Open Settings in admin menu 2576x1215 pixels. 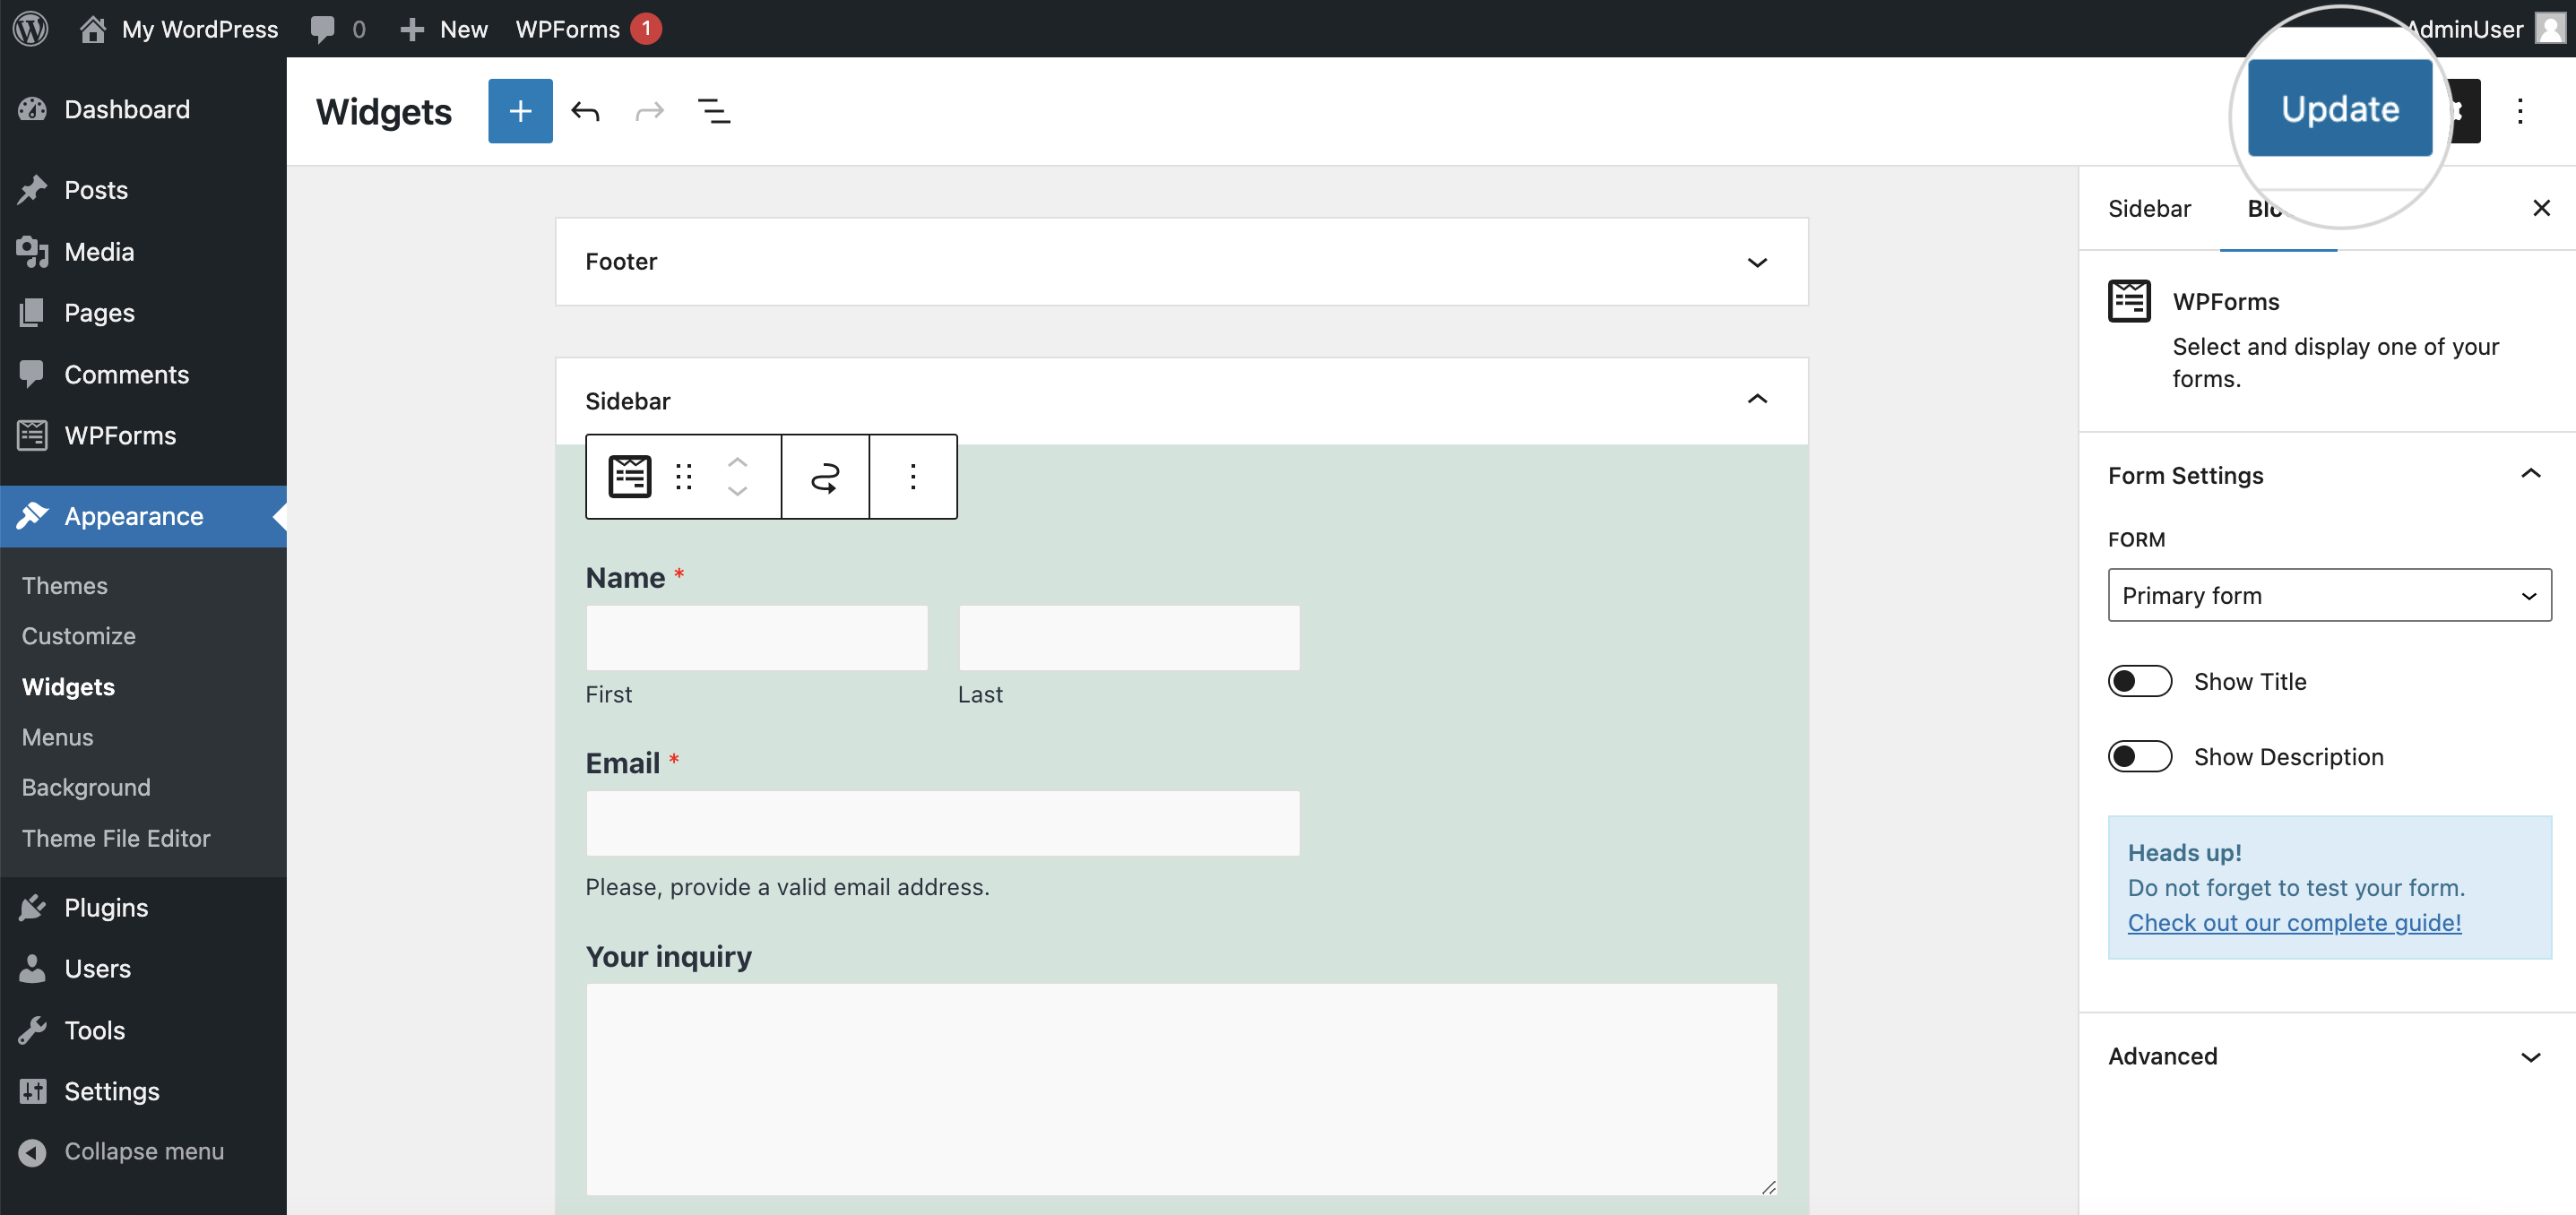click(x=143, y=1092)
